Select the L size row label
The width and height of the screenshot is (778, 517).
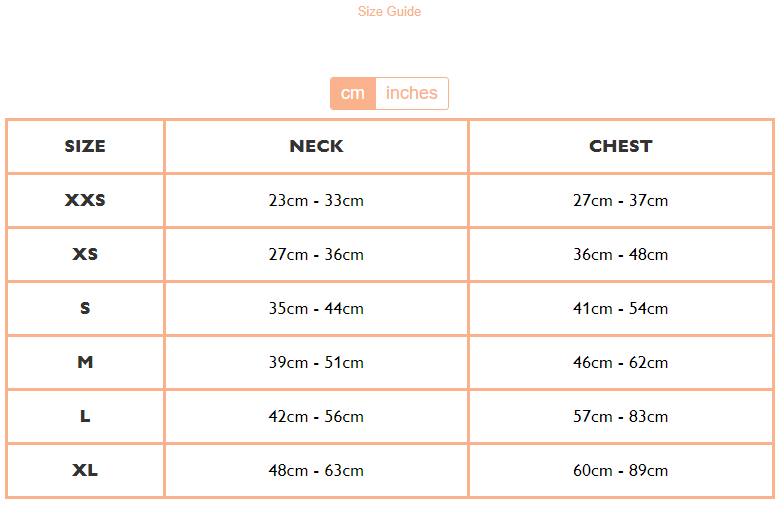(85, 416)
